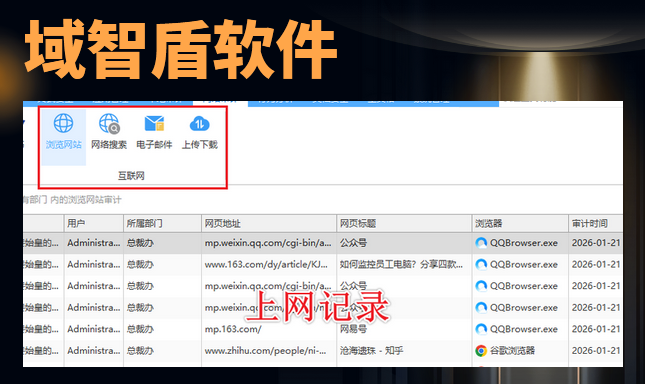Click Administra... in the zhihu.com row

[94, 351]
